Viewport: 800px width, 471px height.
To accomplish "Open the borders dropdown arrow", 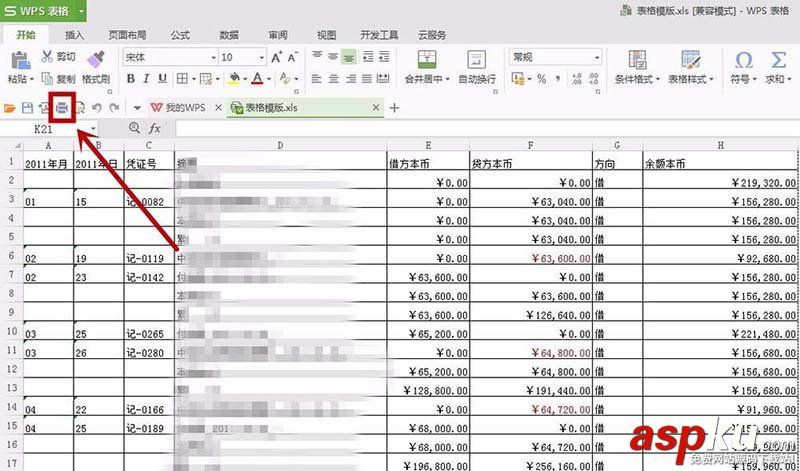I will pos(194,79).
